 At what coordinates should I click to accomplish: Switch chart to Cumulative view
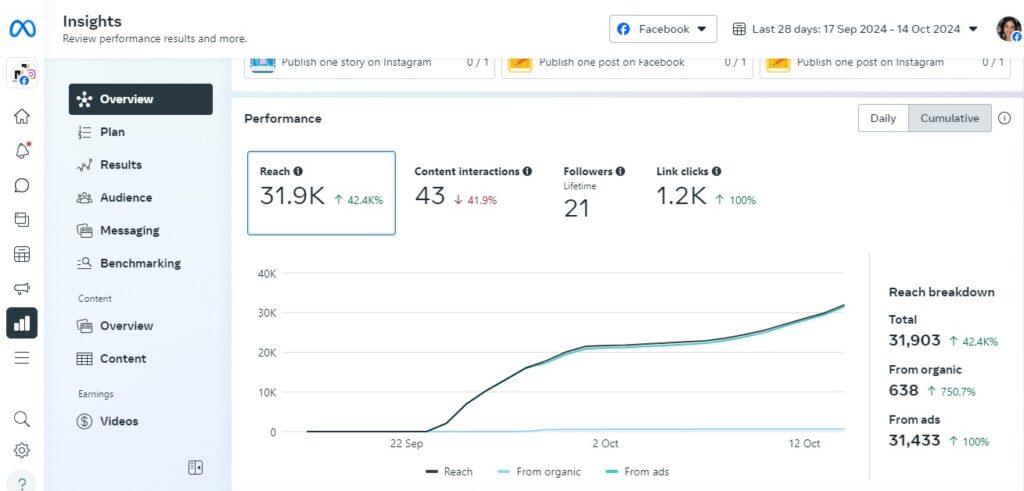[949, 118]
